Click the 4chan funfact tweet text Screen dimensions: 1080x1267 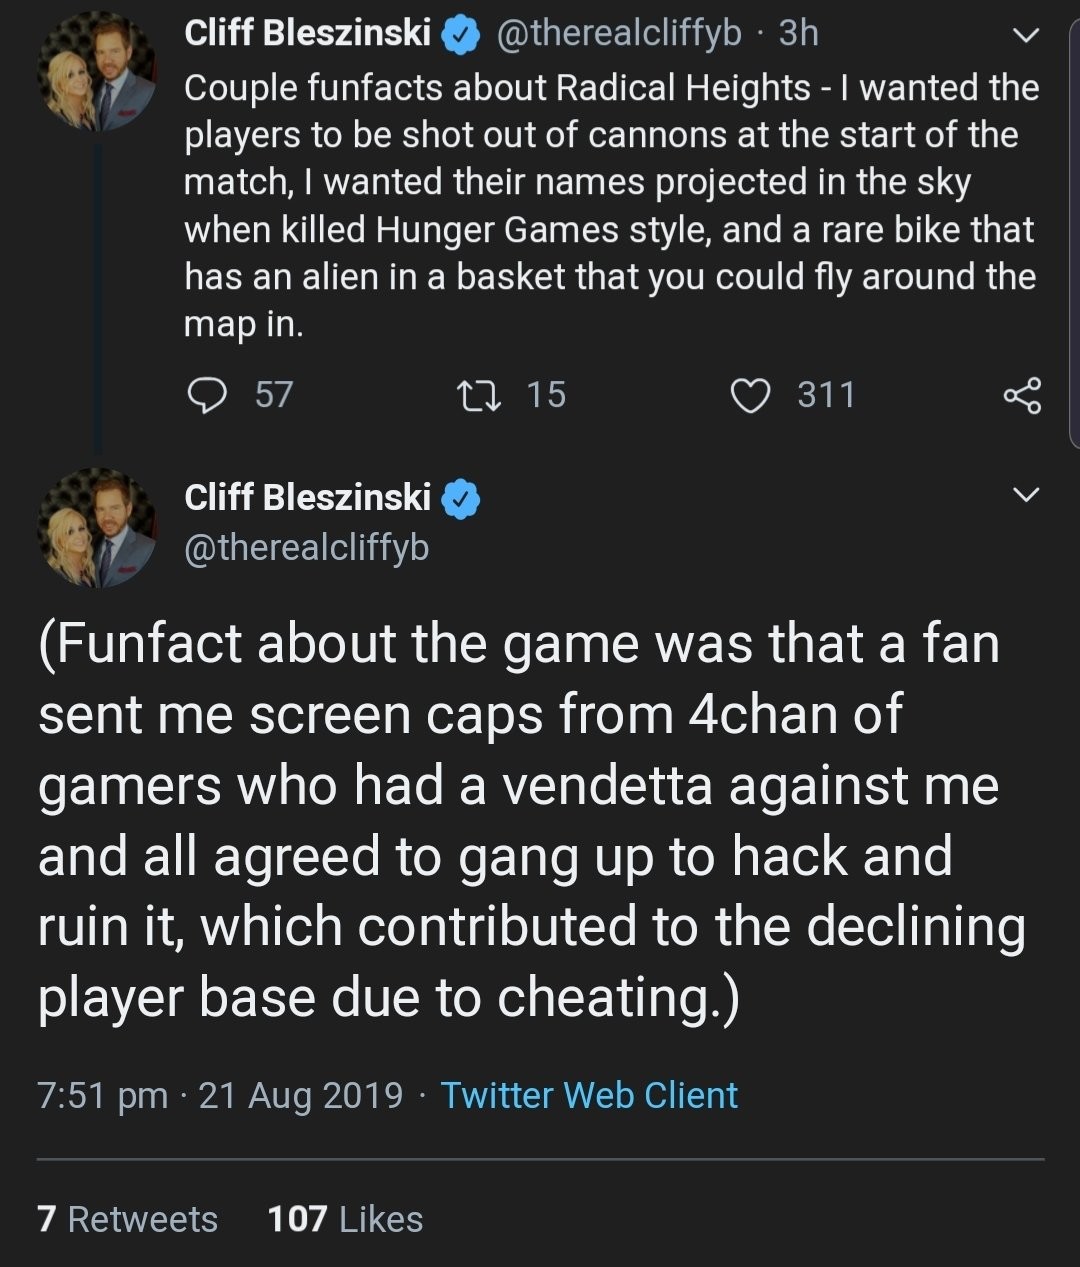pos(520,820)
